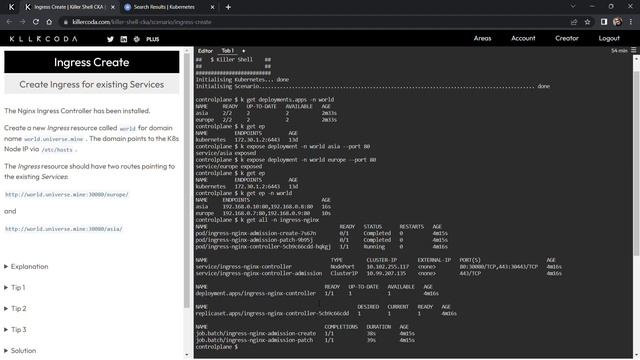Click 'deployment.apps/ingress-nginx-controller' in terminal output

point(256,293)
